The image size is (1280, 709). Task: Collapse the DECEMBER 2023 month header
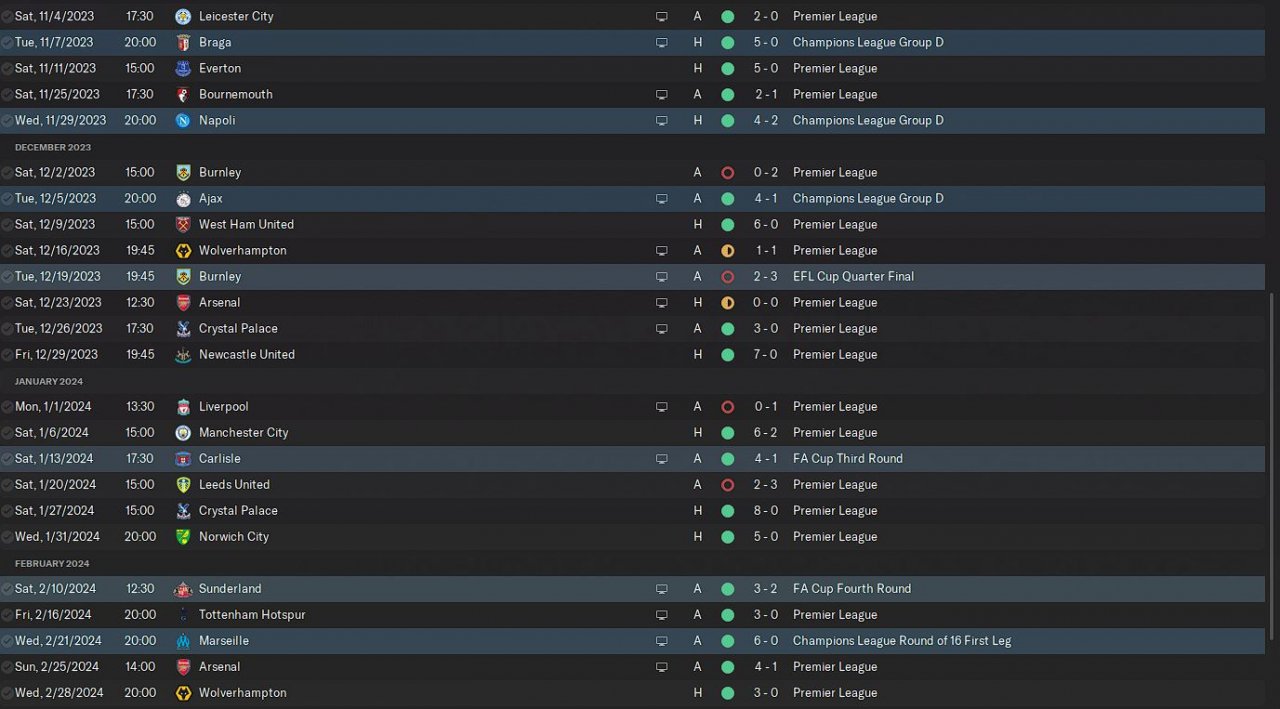tap(53, 147)
